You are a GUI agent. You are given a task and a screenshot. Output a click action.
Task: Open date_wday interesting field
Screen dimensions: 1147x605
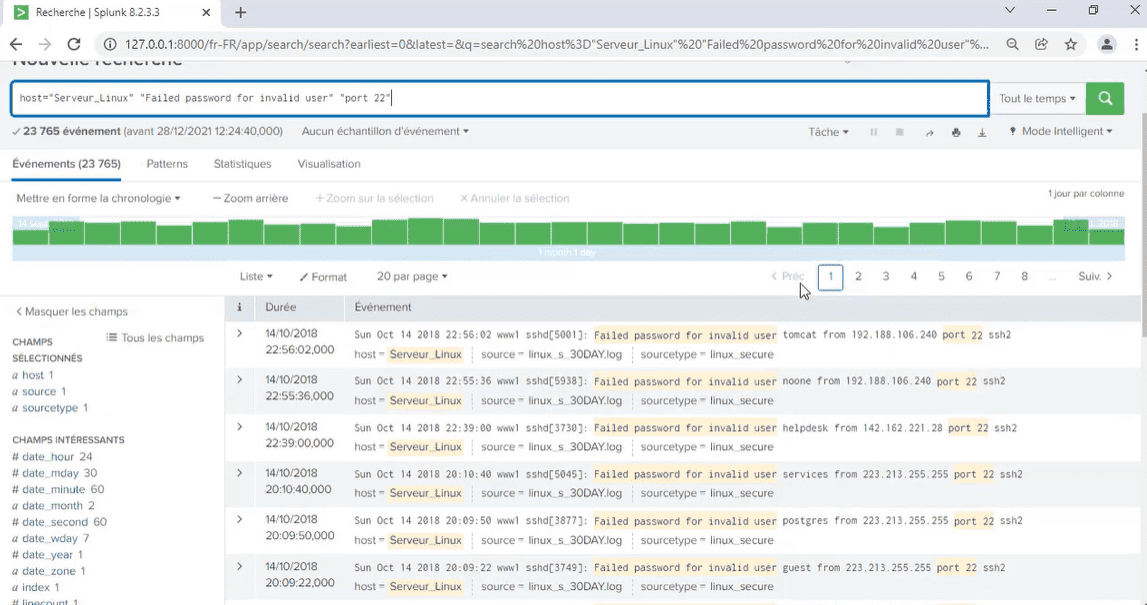50,538
